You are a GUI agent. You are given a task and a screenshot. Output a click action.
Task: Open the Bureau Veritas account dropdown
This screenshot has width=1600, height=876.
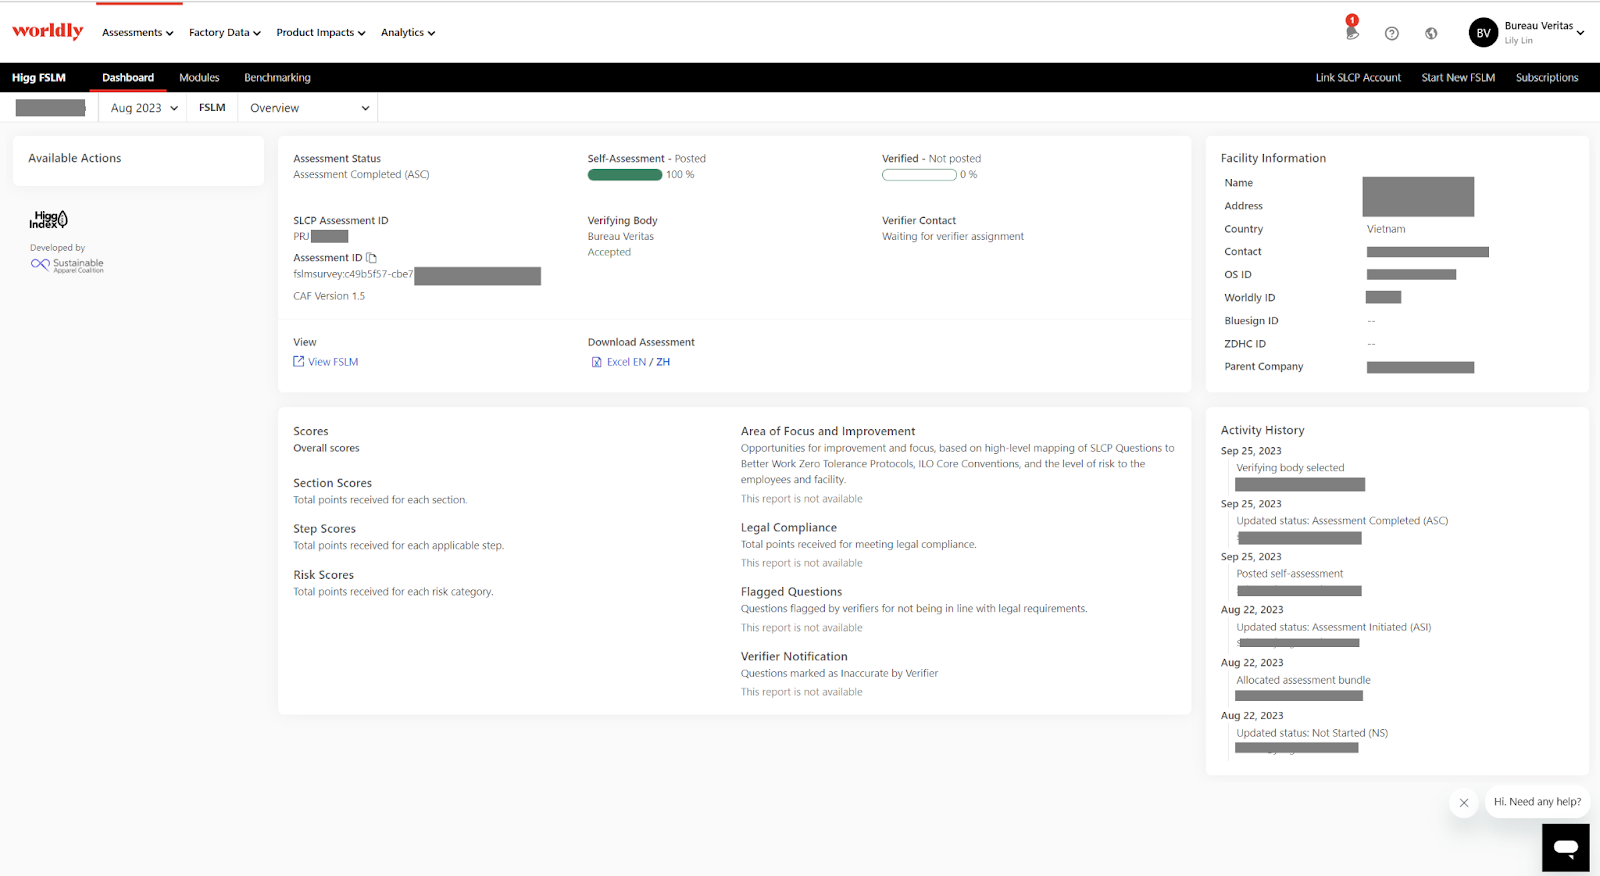point(1544,32)
